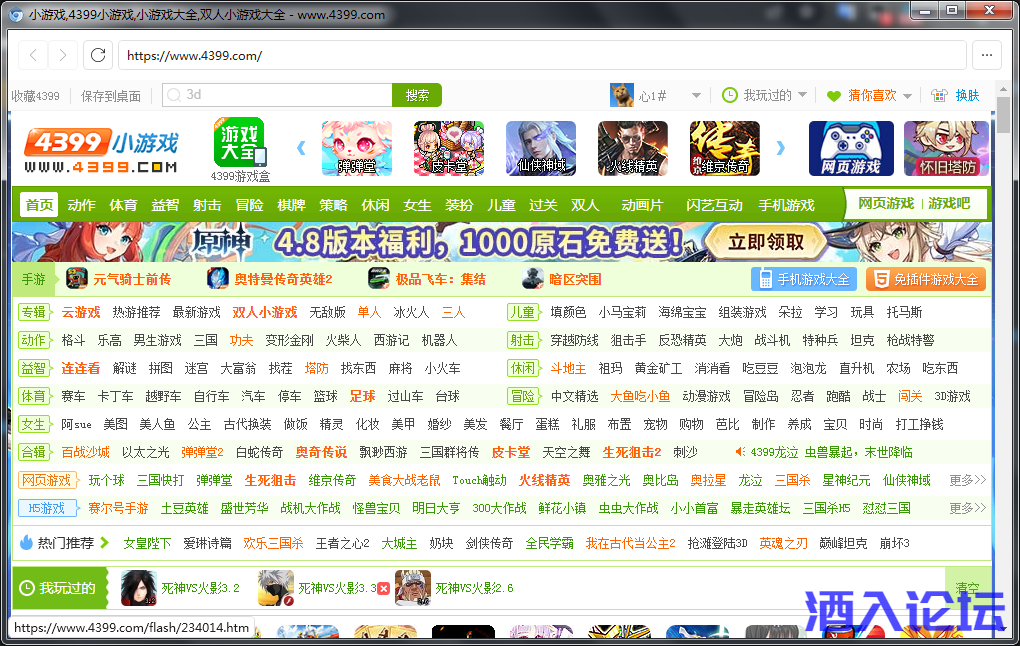
Task: Refresh the page with the reload icon
Action: coord(97,56)
